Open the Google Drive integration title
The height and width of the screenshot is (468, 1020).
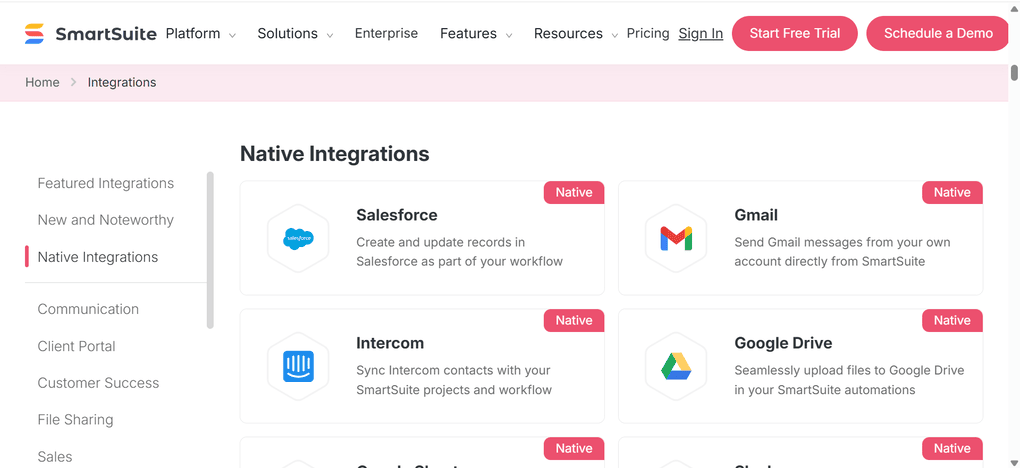pos(783,343)
